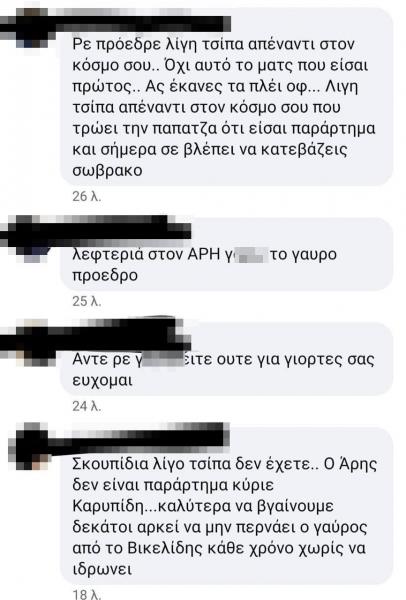Screen dimensions: 406x600
Task: Open pixelated avatar beside "λεφτεριά στον ΑΡΗ" comment
Action: (33, 239)
